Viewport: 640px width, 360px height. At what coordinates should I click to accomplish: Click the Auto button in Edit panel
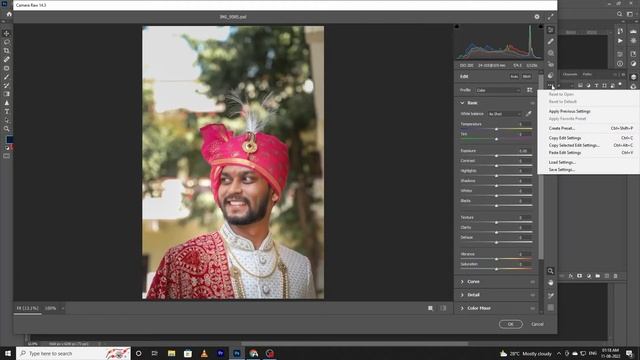514,76
